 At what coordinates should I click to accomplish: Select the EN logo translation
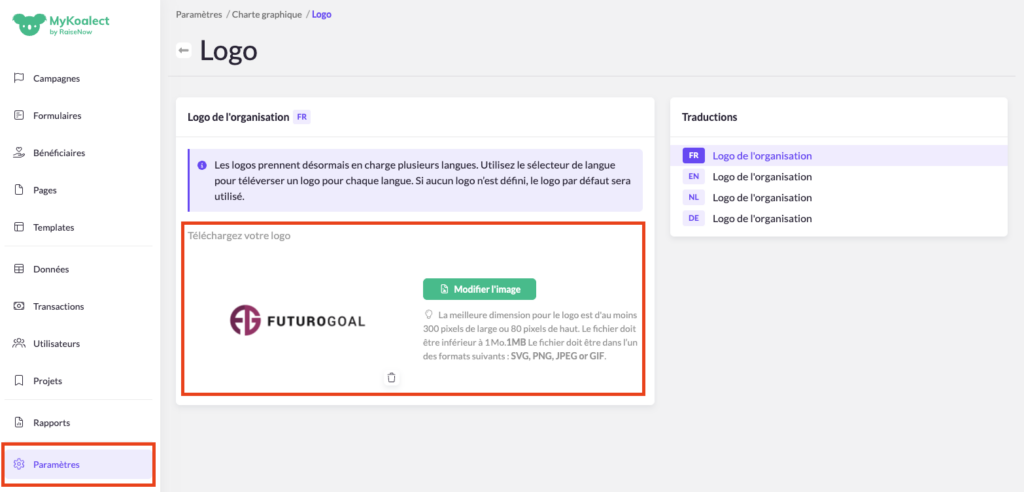761,177
